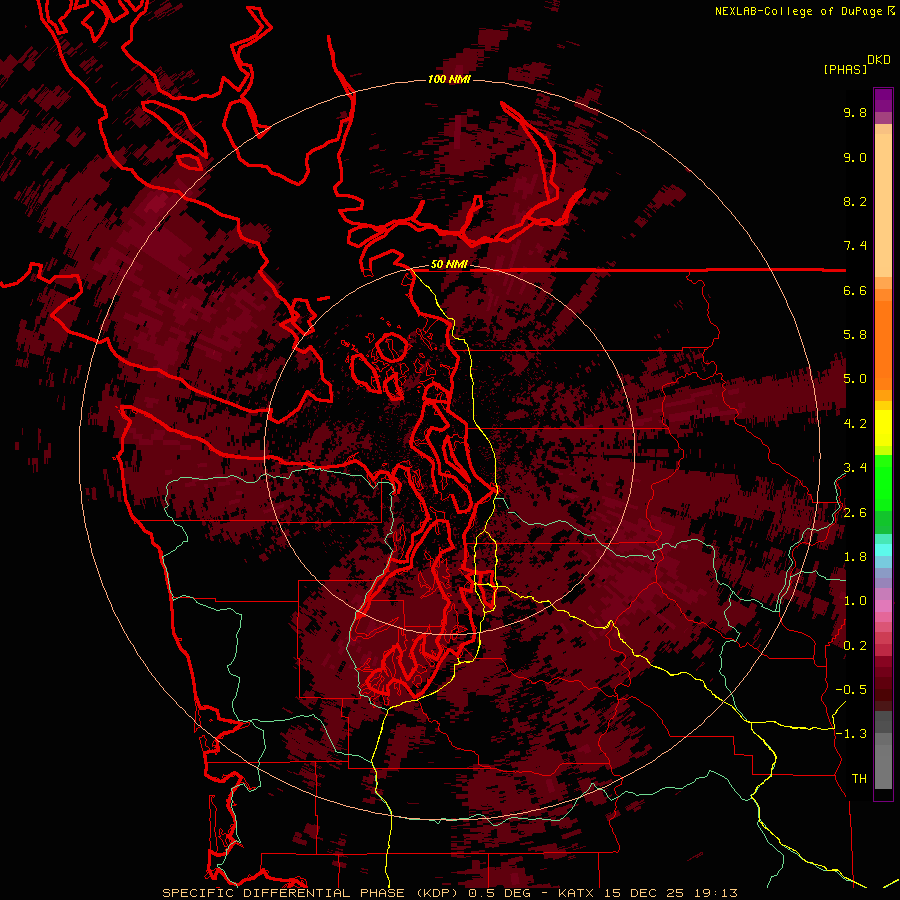Click the 3.4 legend value

855,468
